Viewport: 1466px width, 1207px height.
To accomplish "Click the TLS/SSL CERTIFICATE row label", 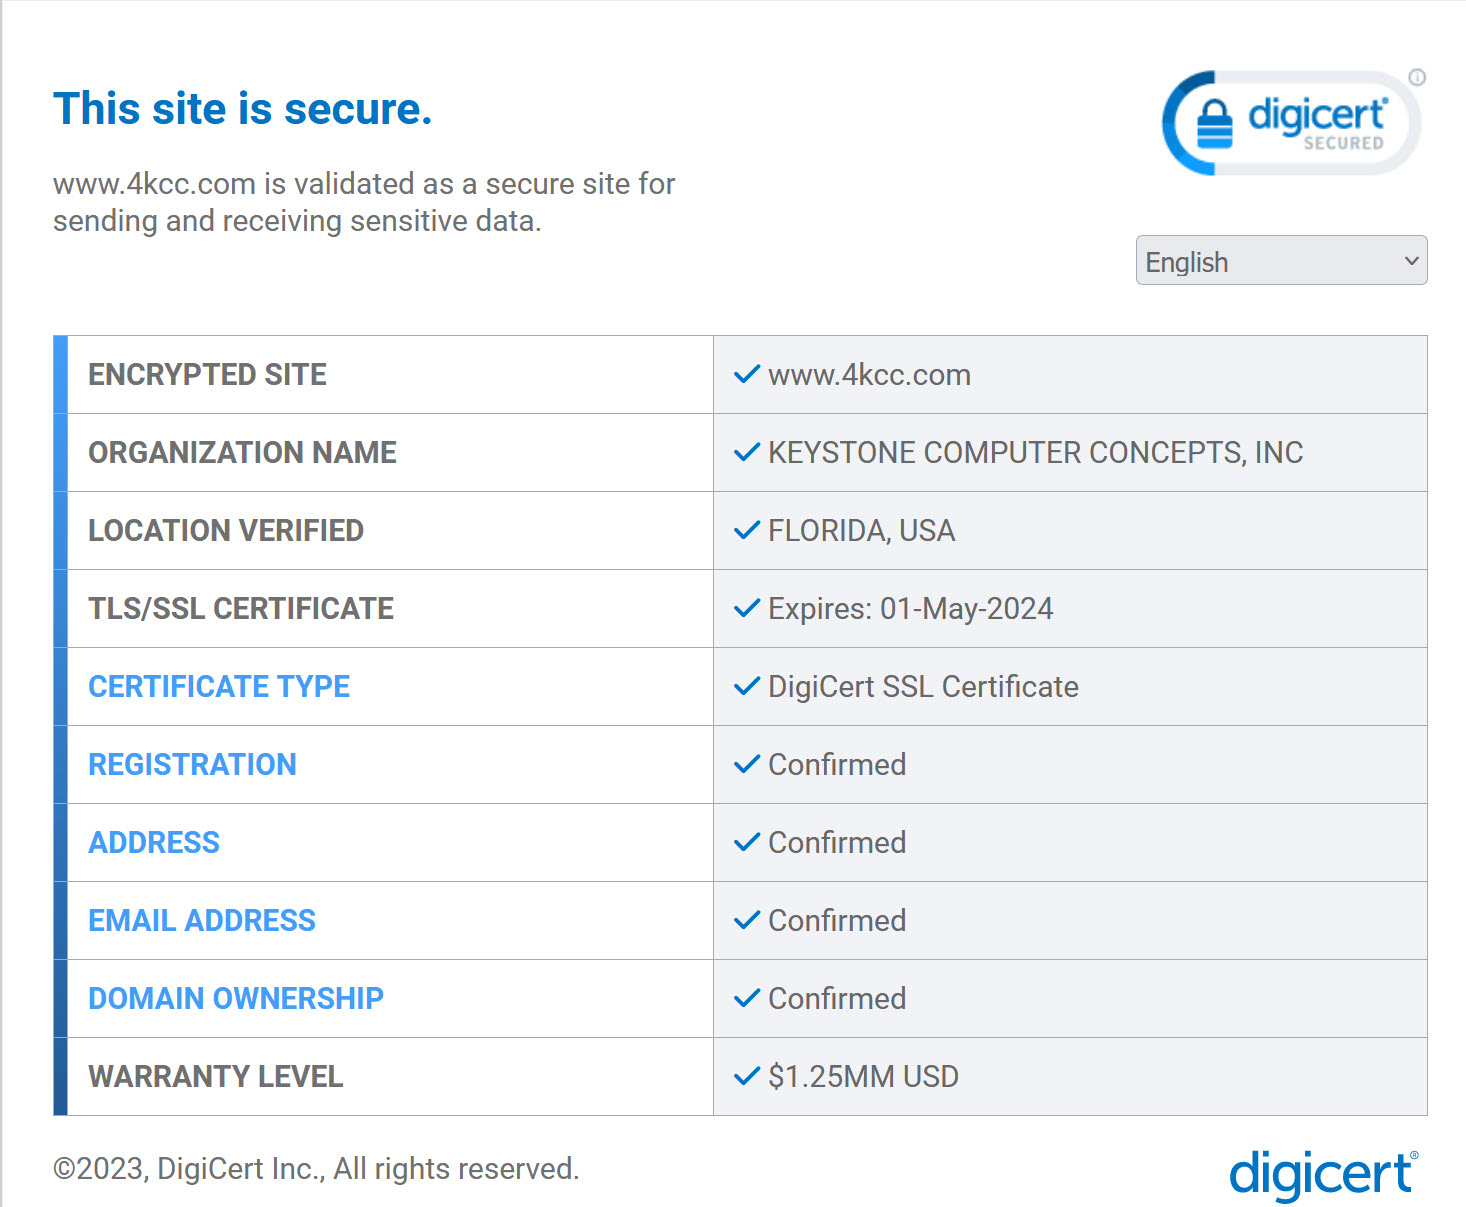I will [x=241, y=609].
